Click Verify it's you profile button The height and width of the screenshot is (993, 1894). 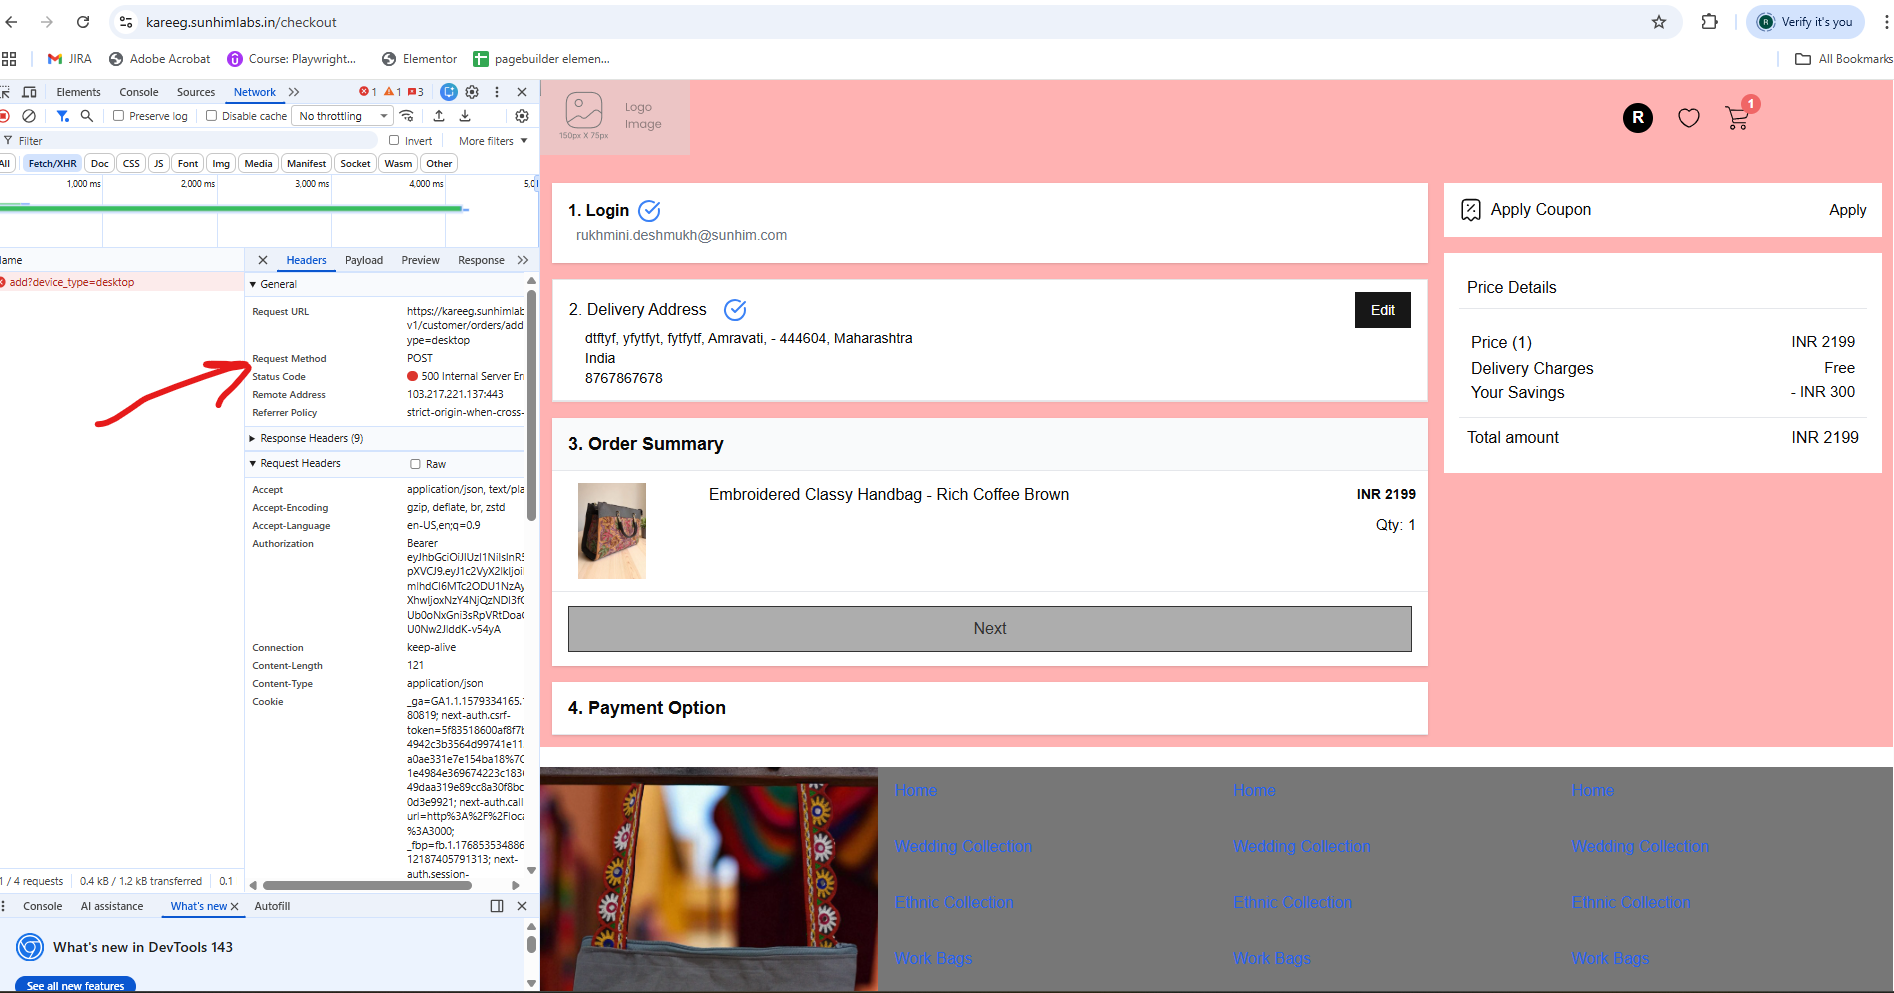pos(1806,22)
